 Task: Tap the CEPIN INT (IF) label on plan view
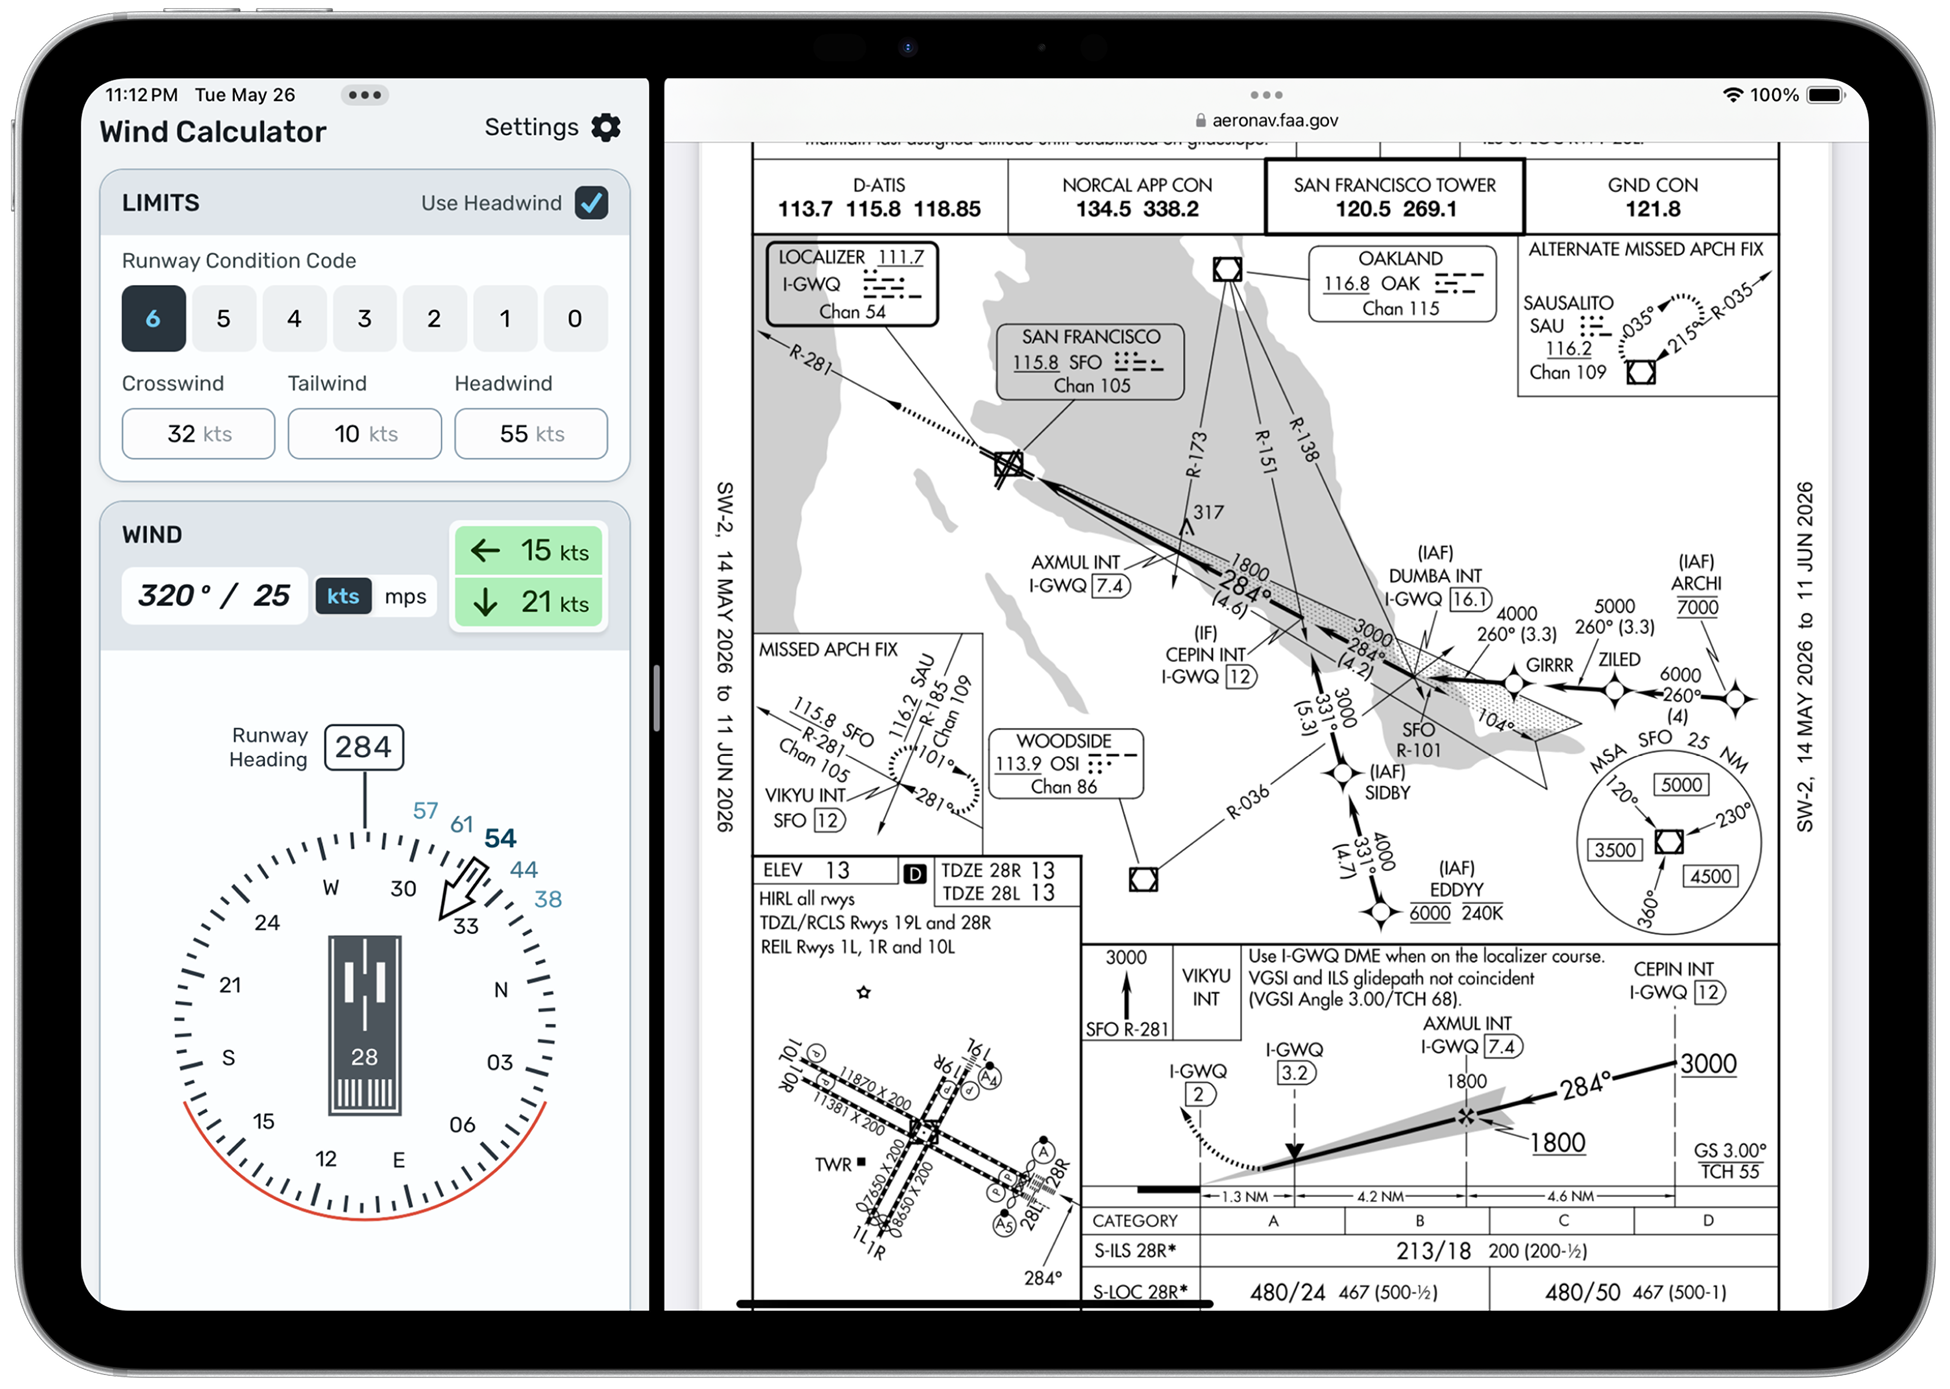1206,655
